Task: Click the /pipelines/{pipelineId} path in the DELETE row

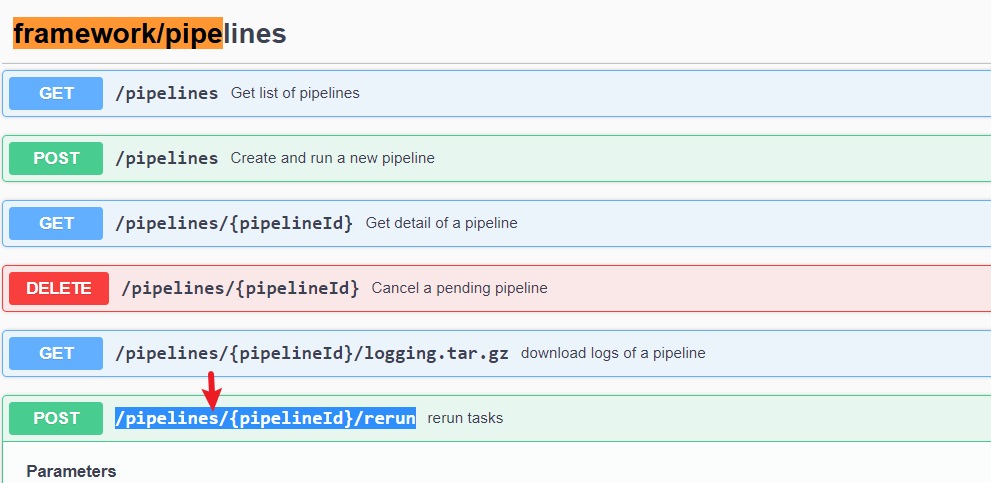Action: click(240, 288)
